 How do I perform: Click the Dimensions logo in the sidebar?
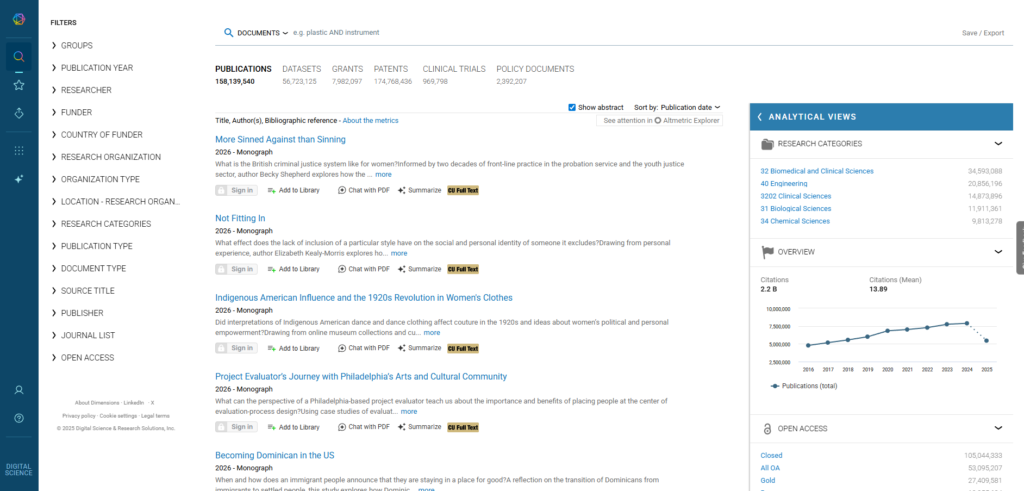[19, 18]
